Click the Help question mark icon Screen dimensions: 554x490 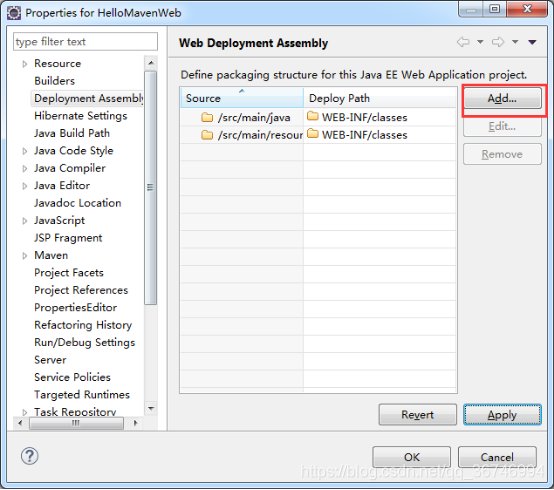[x=30, y=456]
